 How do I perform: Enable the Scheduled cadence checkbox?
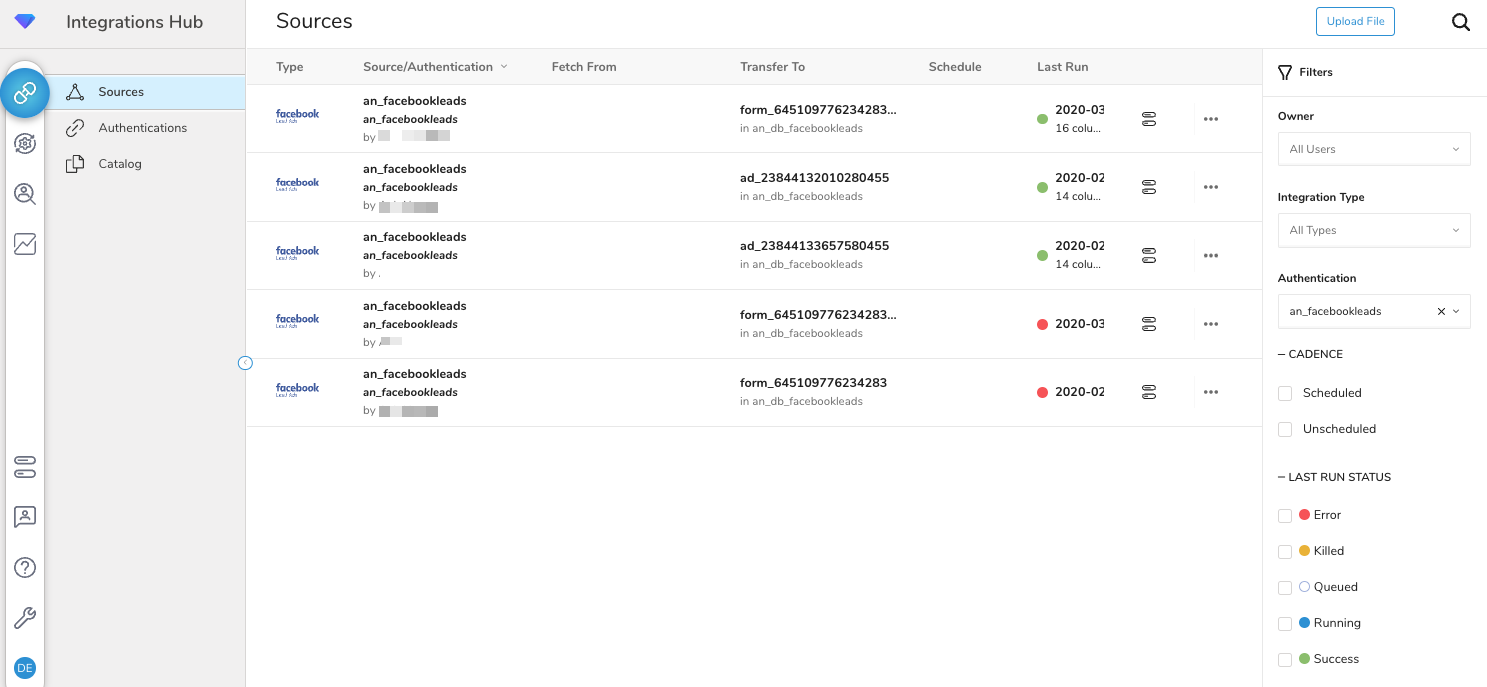1285,393
